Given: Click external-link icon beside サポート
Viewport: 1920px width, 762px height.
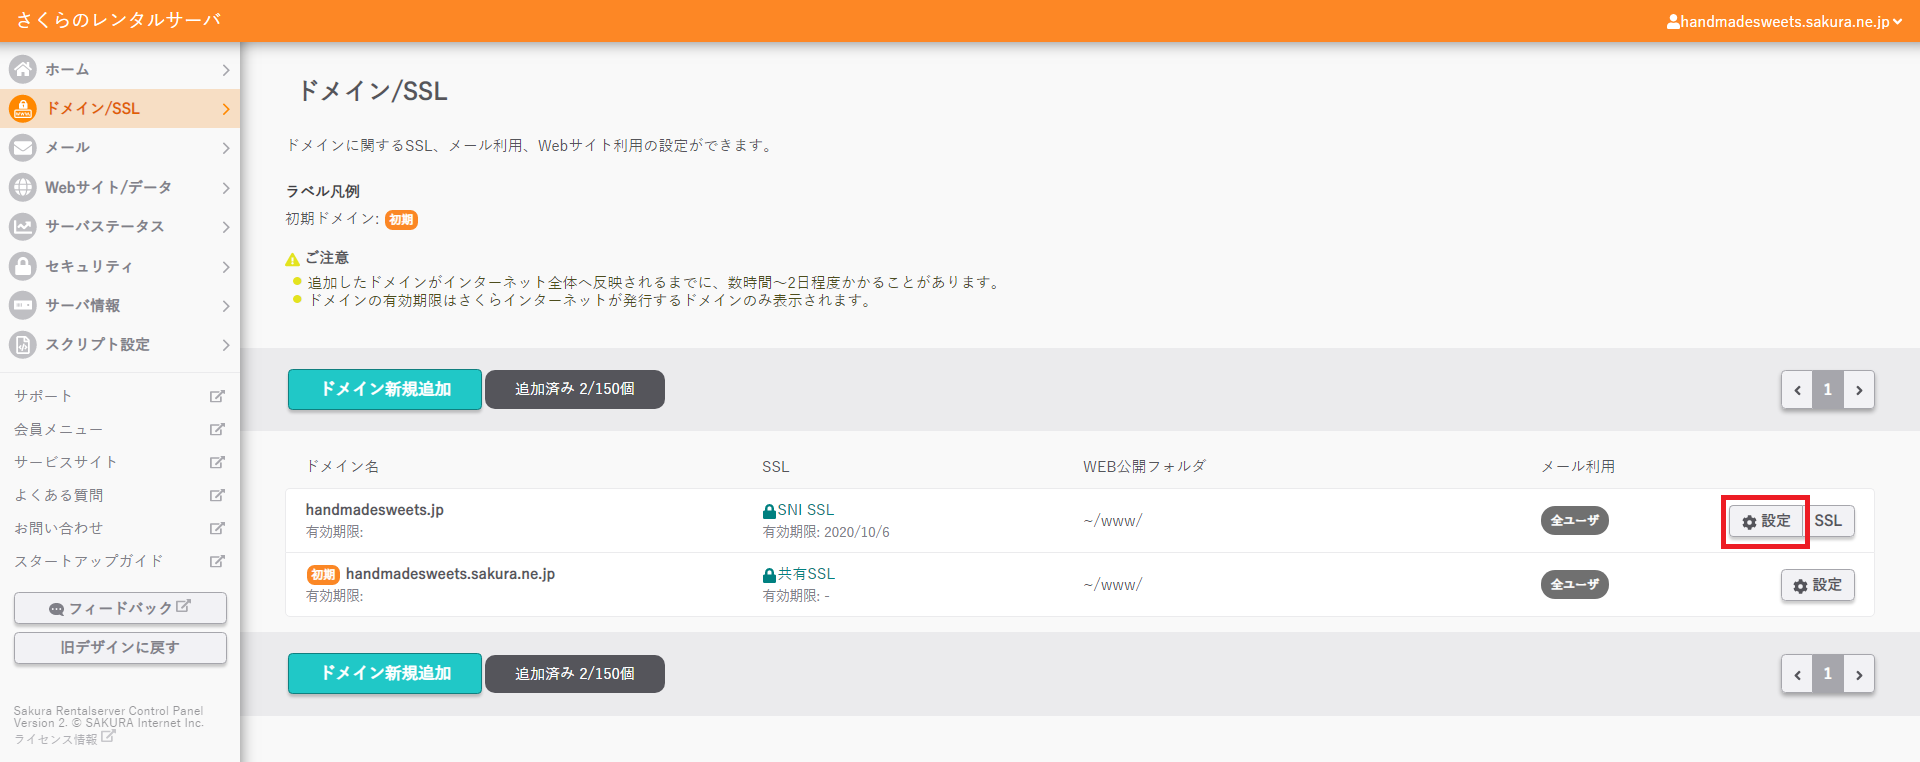Looking at the screenshot, I should 217,396.
